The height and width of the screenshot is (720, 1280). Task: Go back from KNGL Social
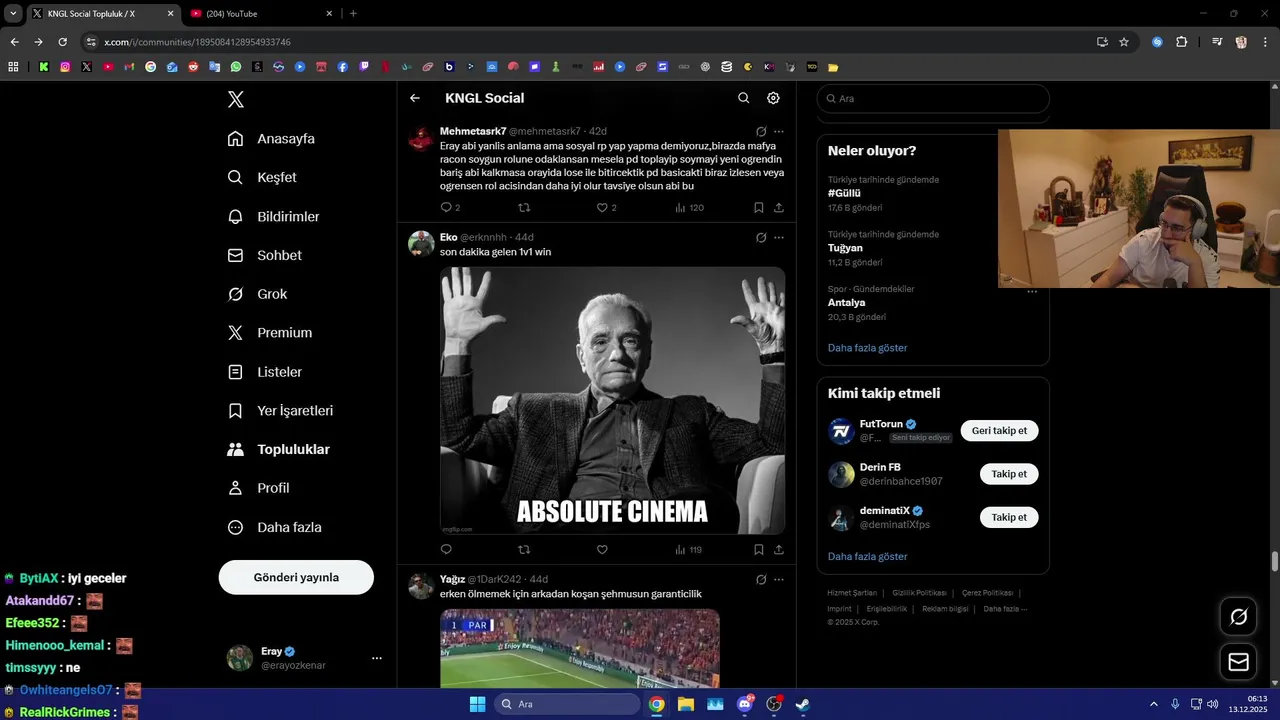tap(415, 98)
